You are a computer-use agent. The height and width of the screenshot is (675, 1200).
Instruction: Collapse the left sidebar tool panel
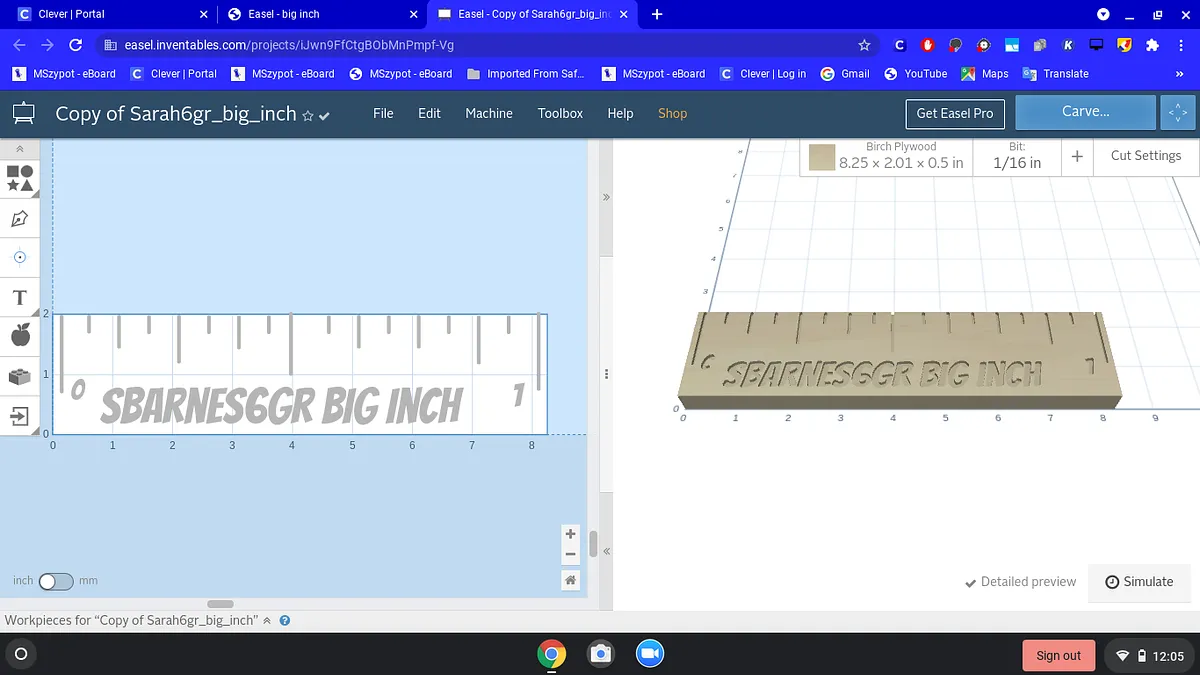pyautogui.click(x=20, y=148)
